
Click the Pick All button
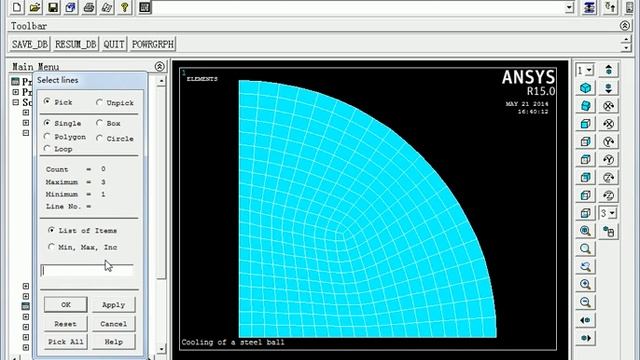(x=66, y=342)
